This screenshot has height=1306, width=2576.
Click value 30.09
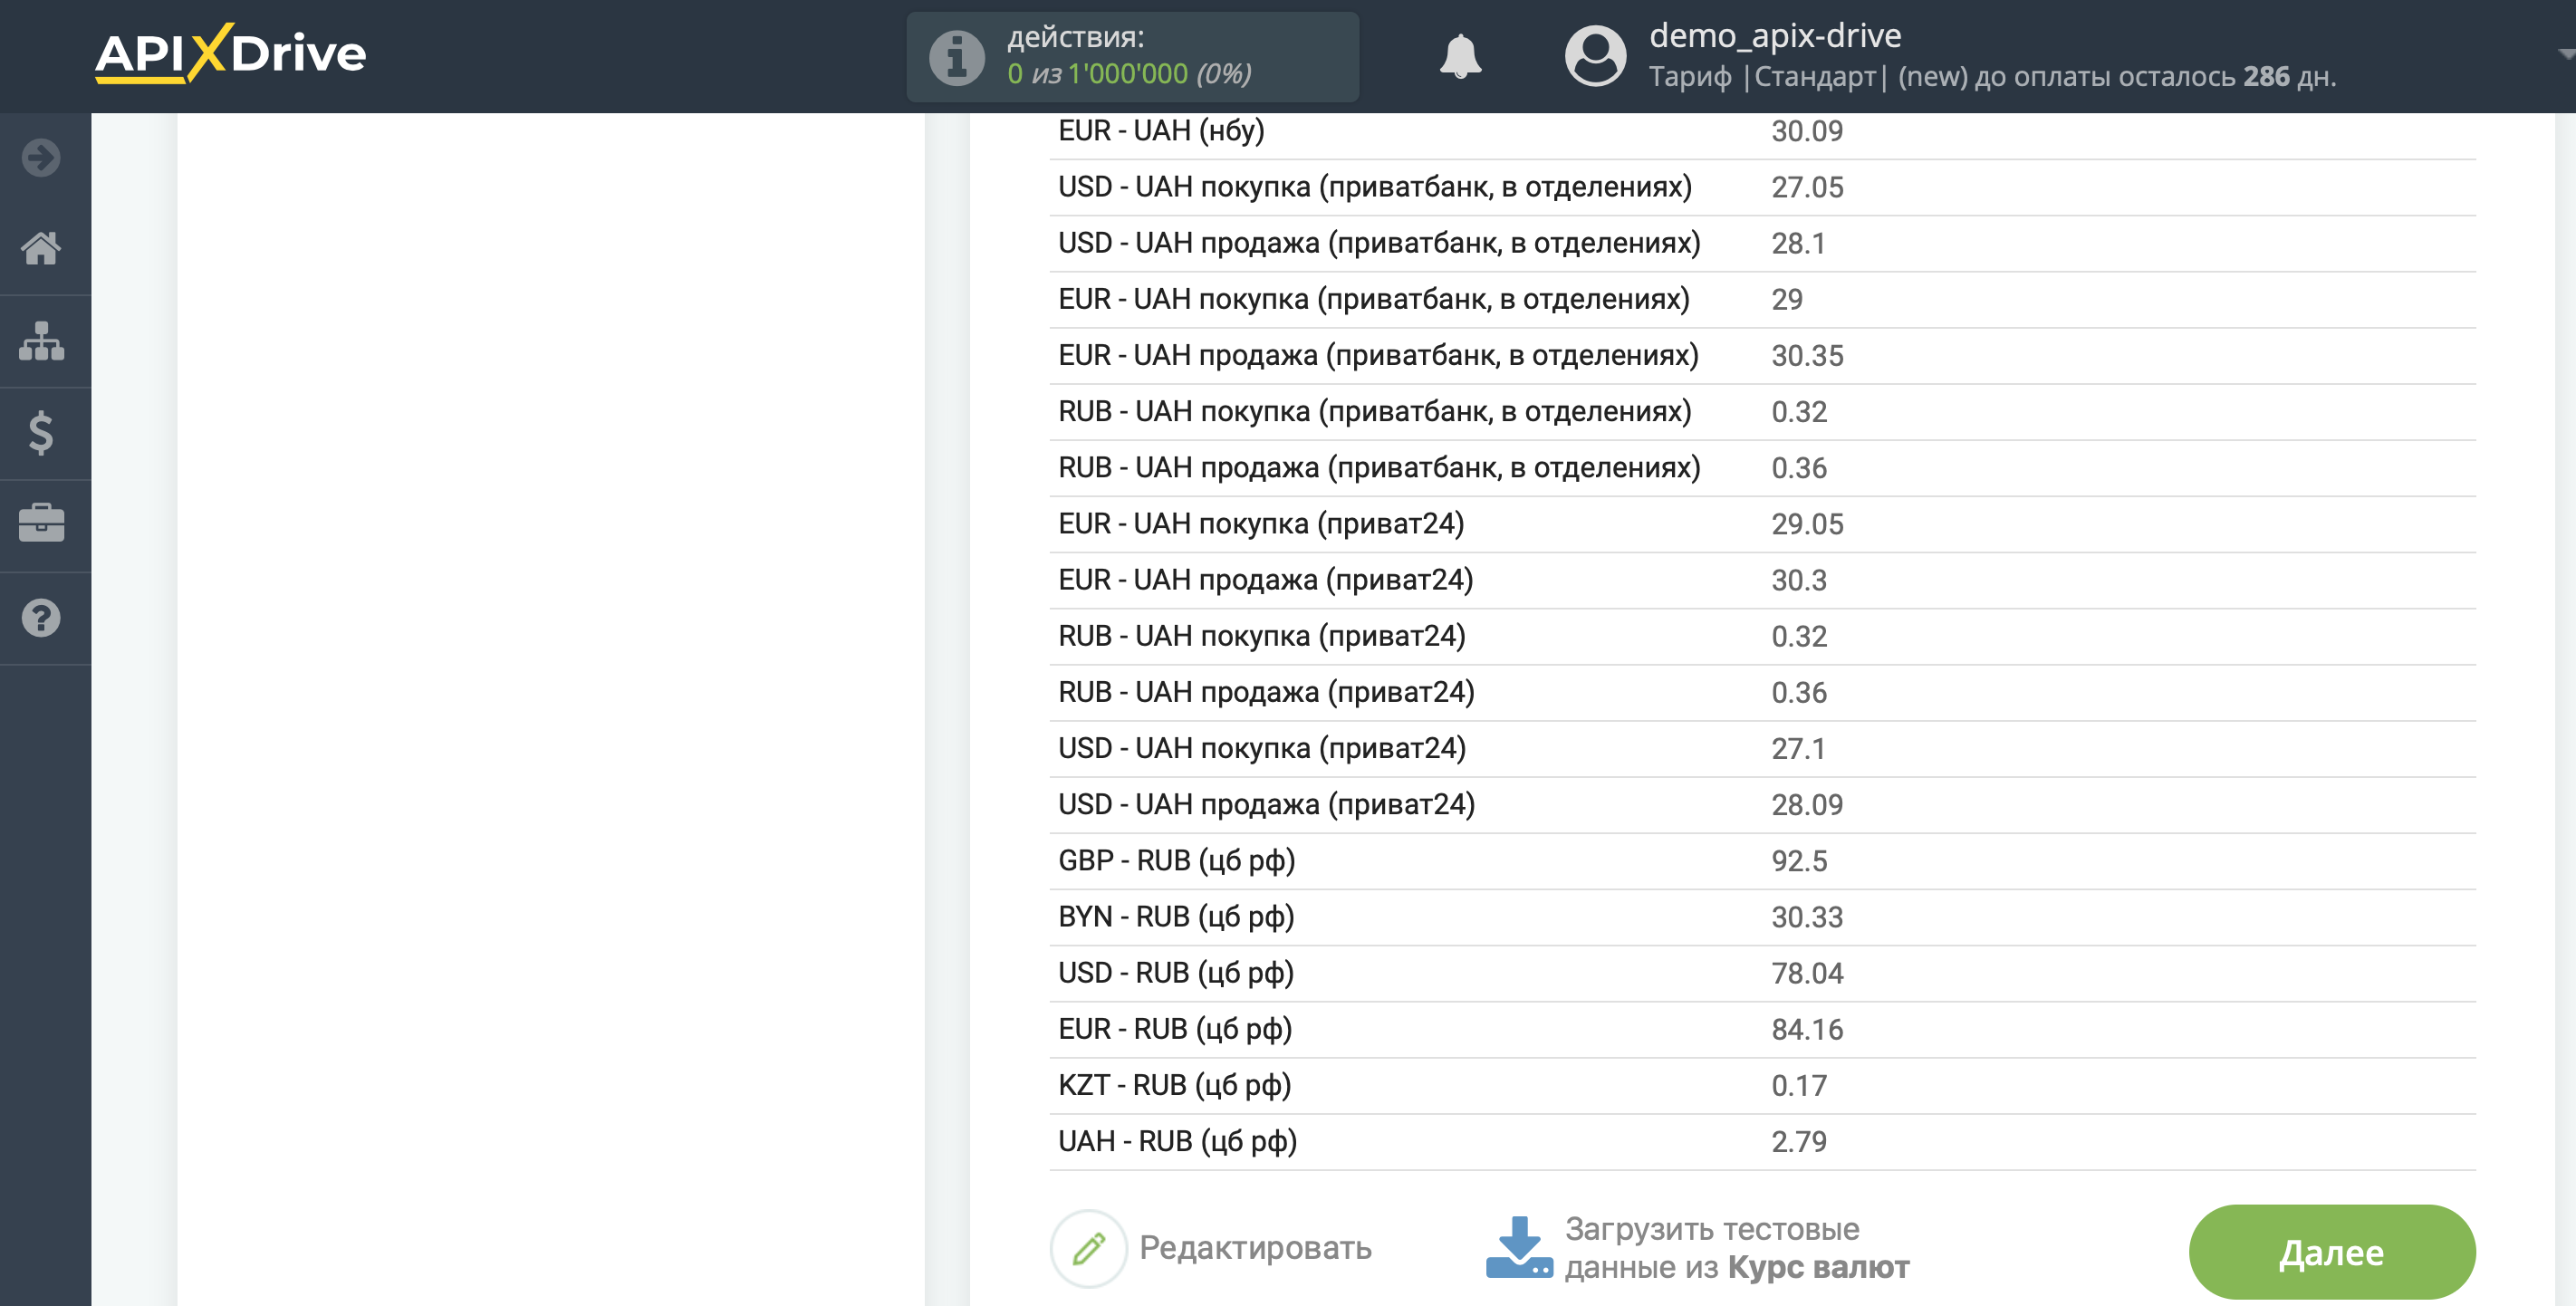[1807, 131]
